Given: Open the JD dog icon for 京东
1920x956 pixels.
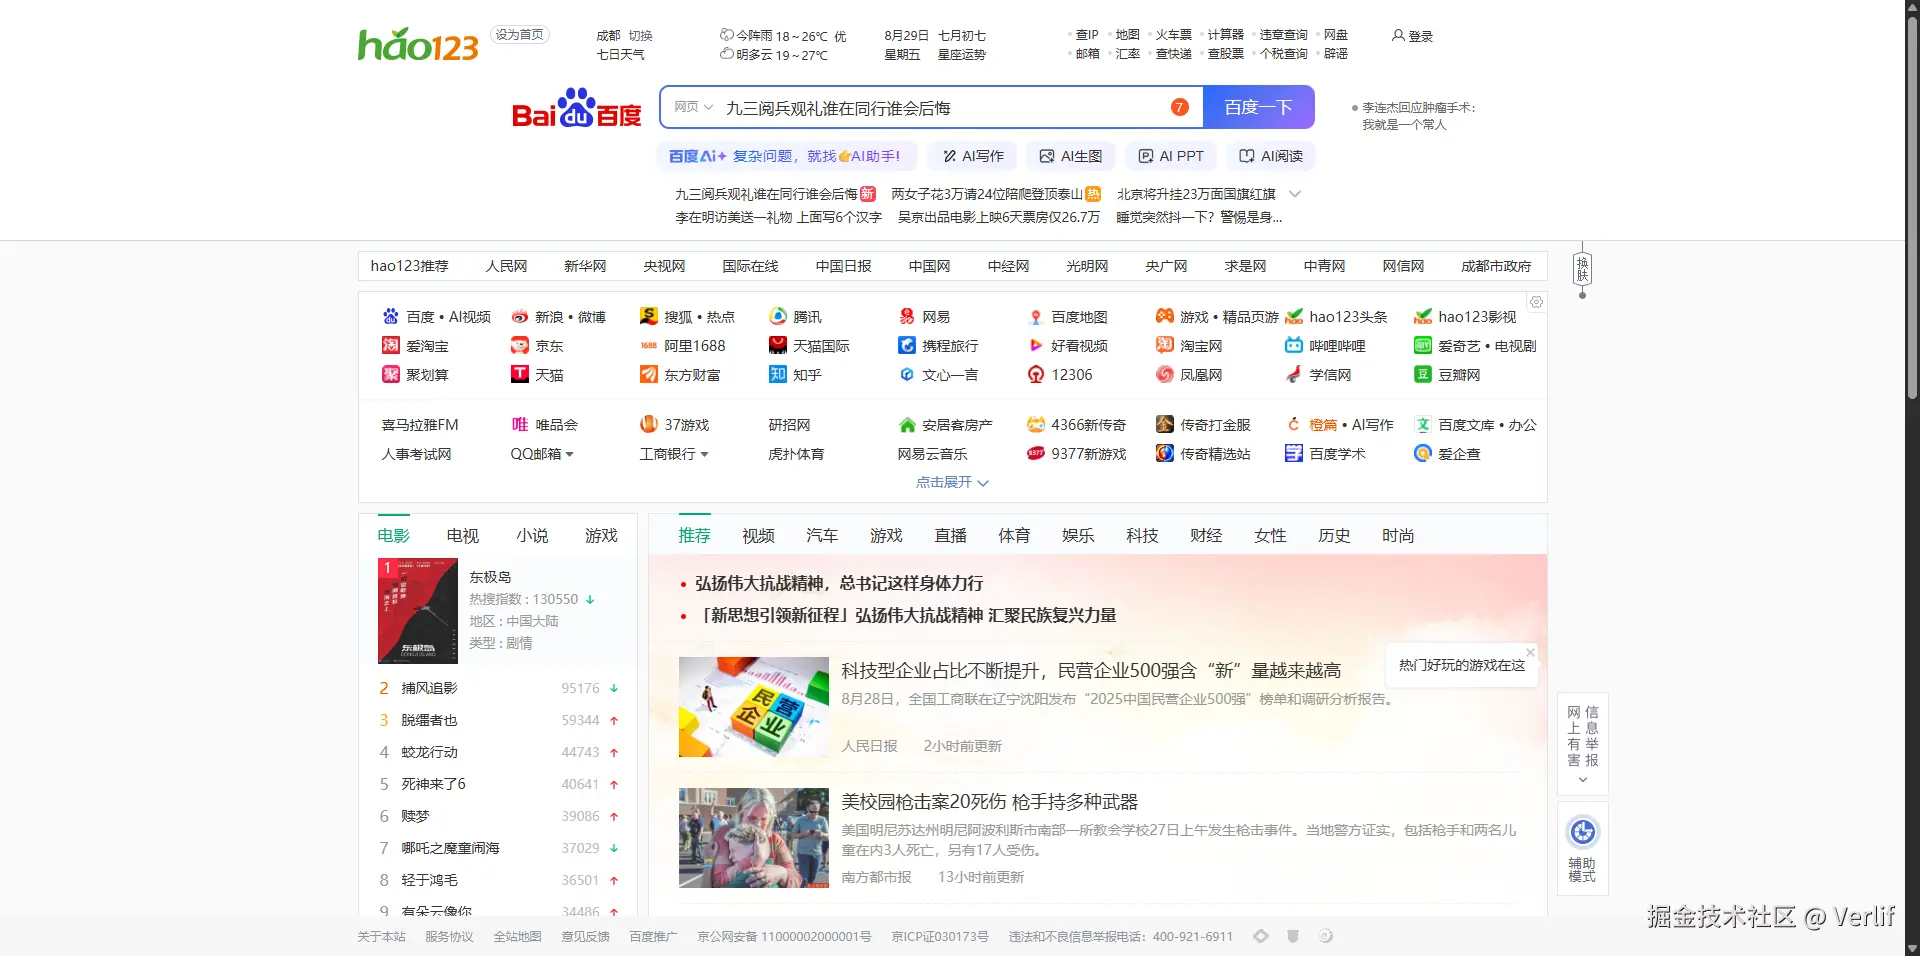Looking at the screenshot, I should 519,346.
